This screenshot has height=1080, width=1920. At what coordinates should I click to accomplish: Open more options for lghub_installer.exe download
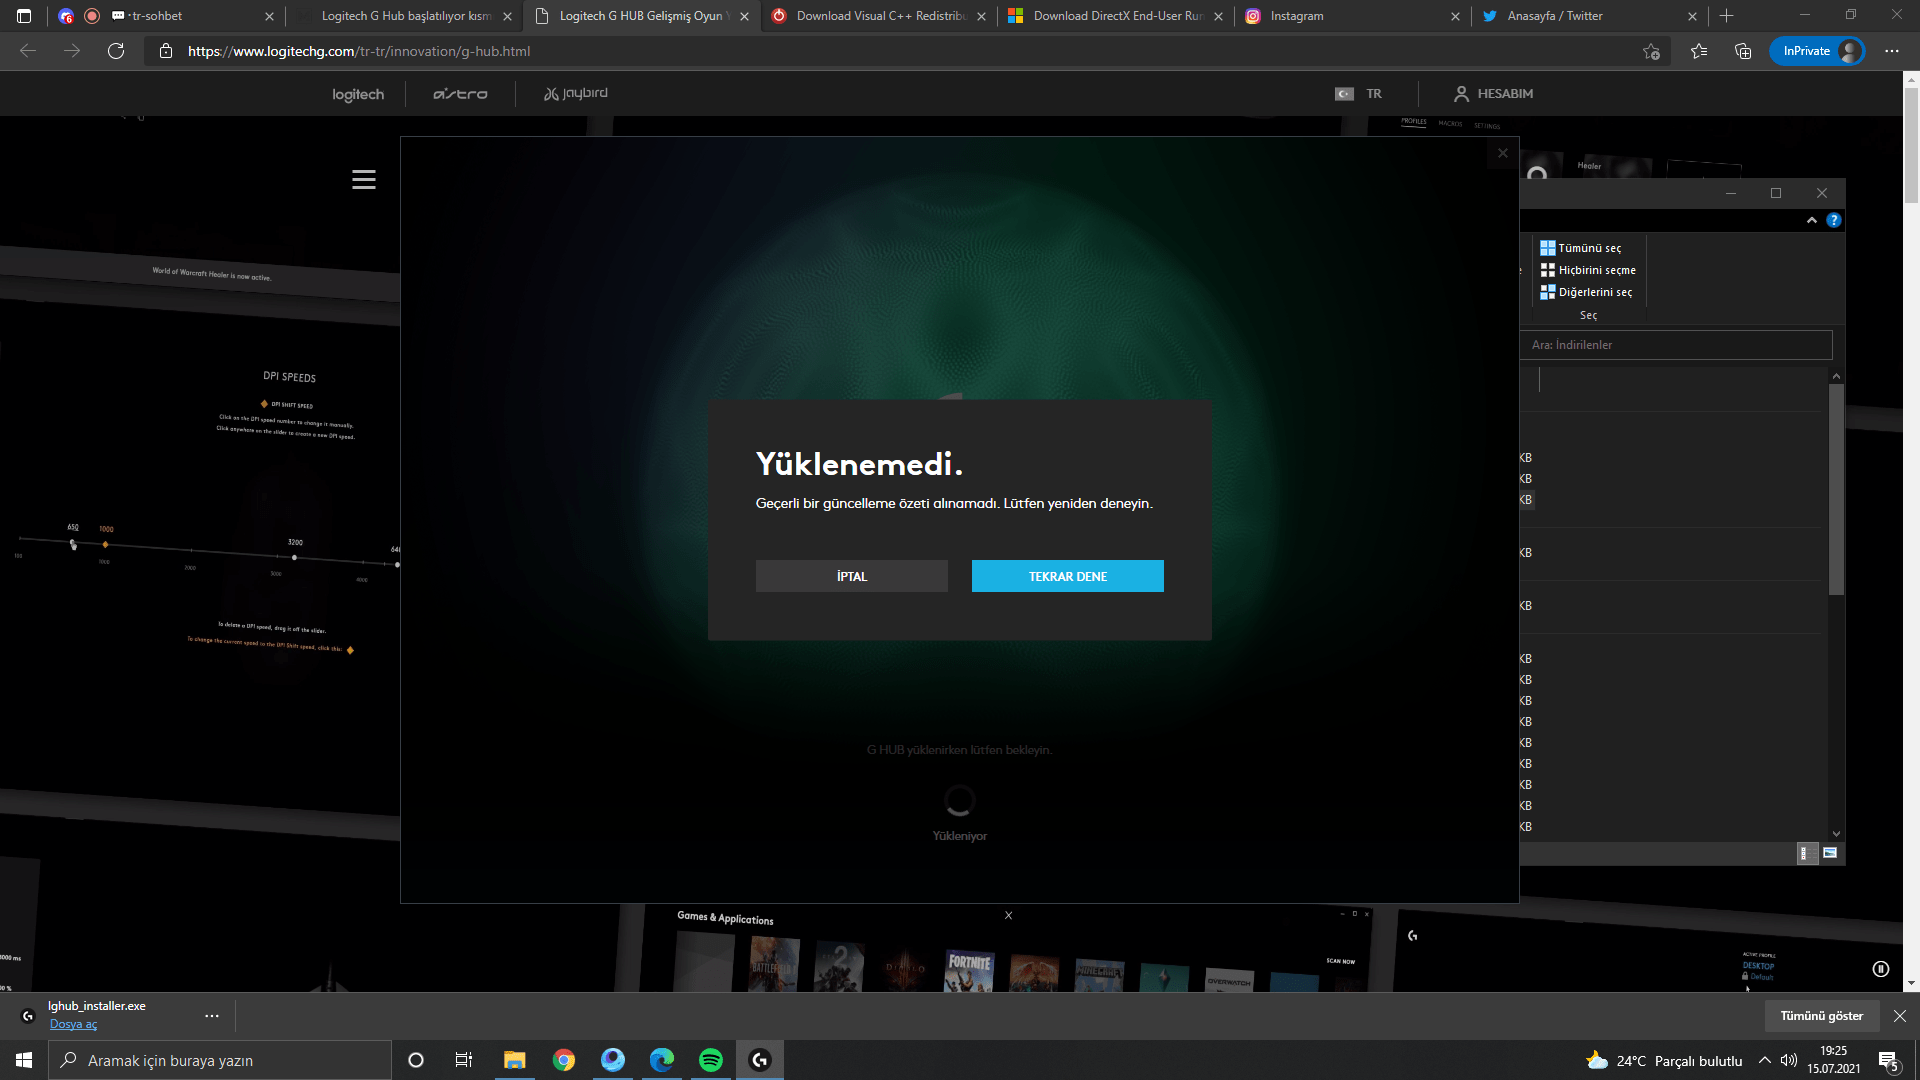pyautogui.click(x=212, y=1016)
